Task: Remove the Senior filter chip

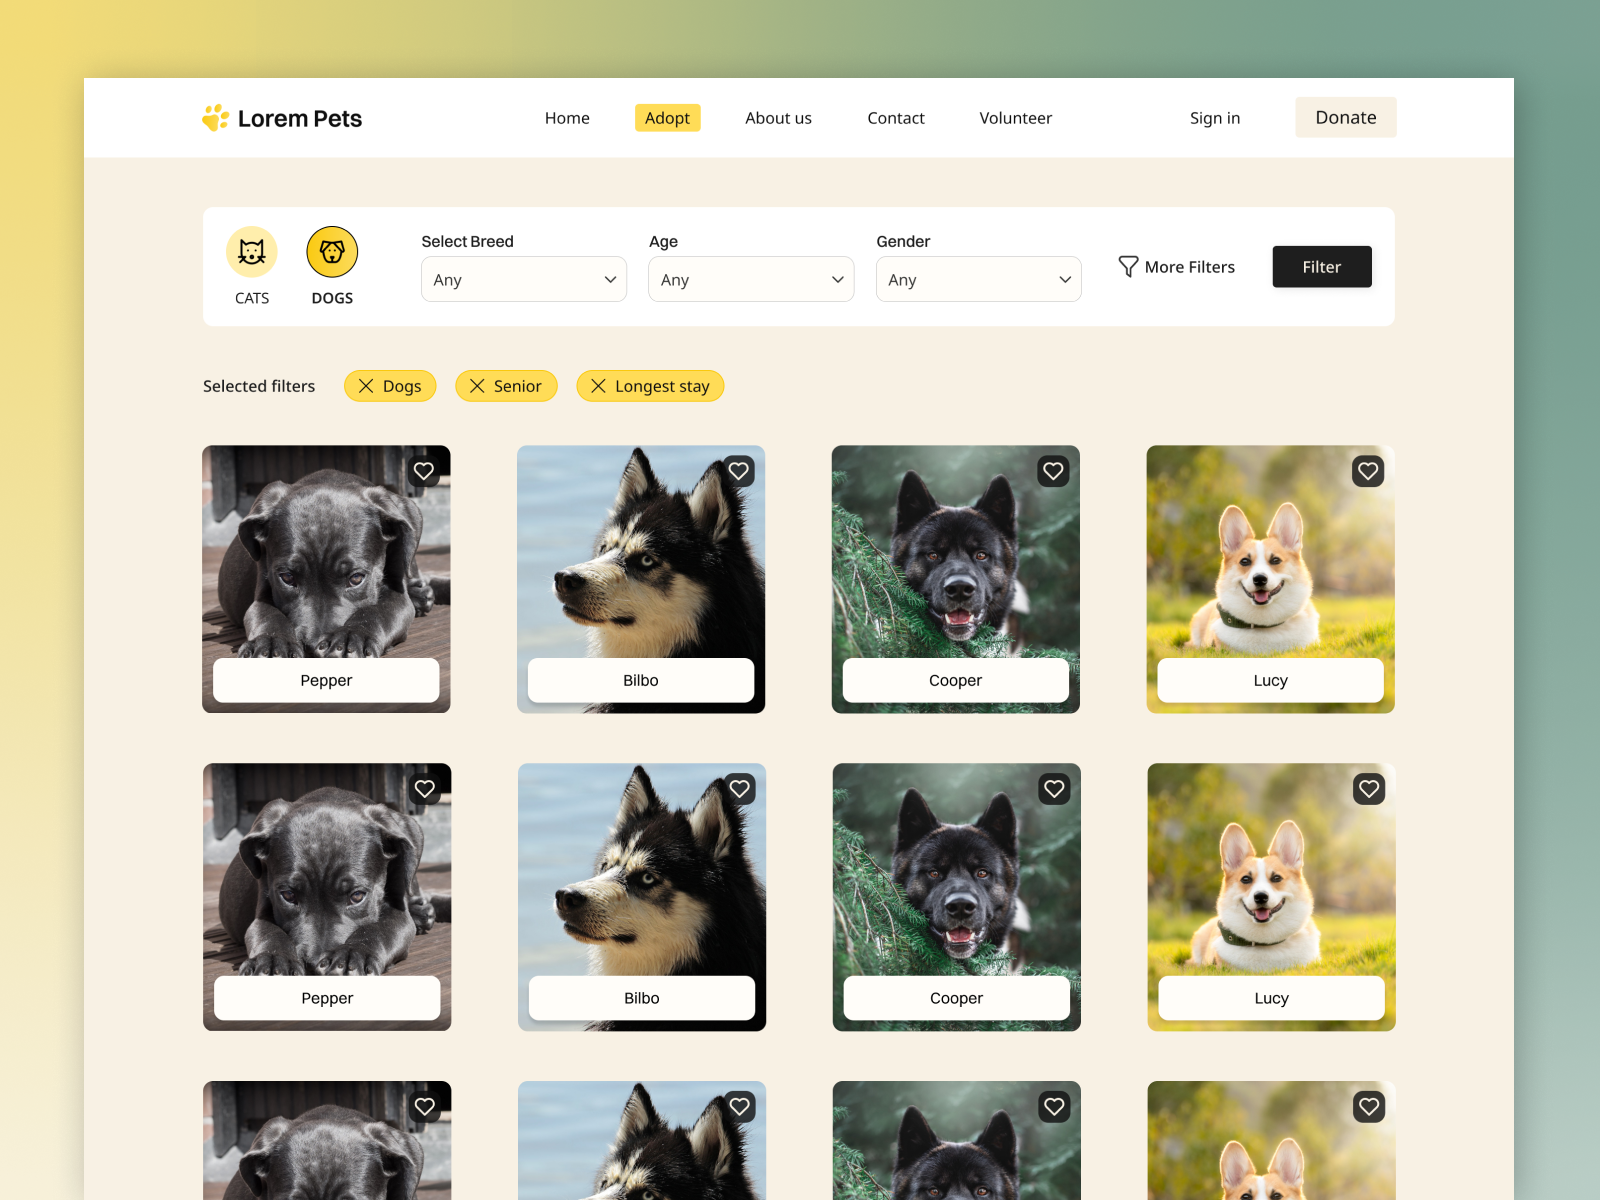Action: click(x=479, y=386)
